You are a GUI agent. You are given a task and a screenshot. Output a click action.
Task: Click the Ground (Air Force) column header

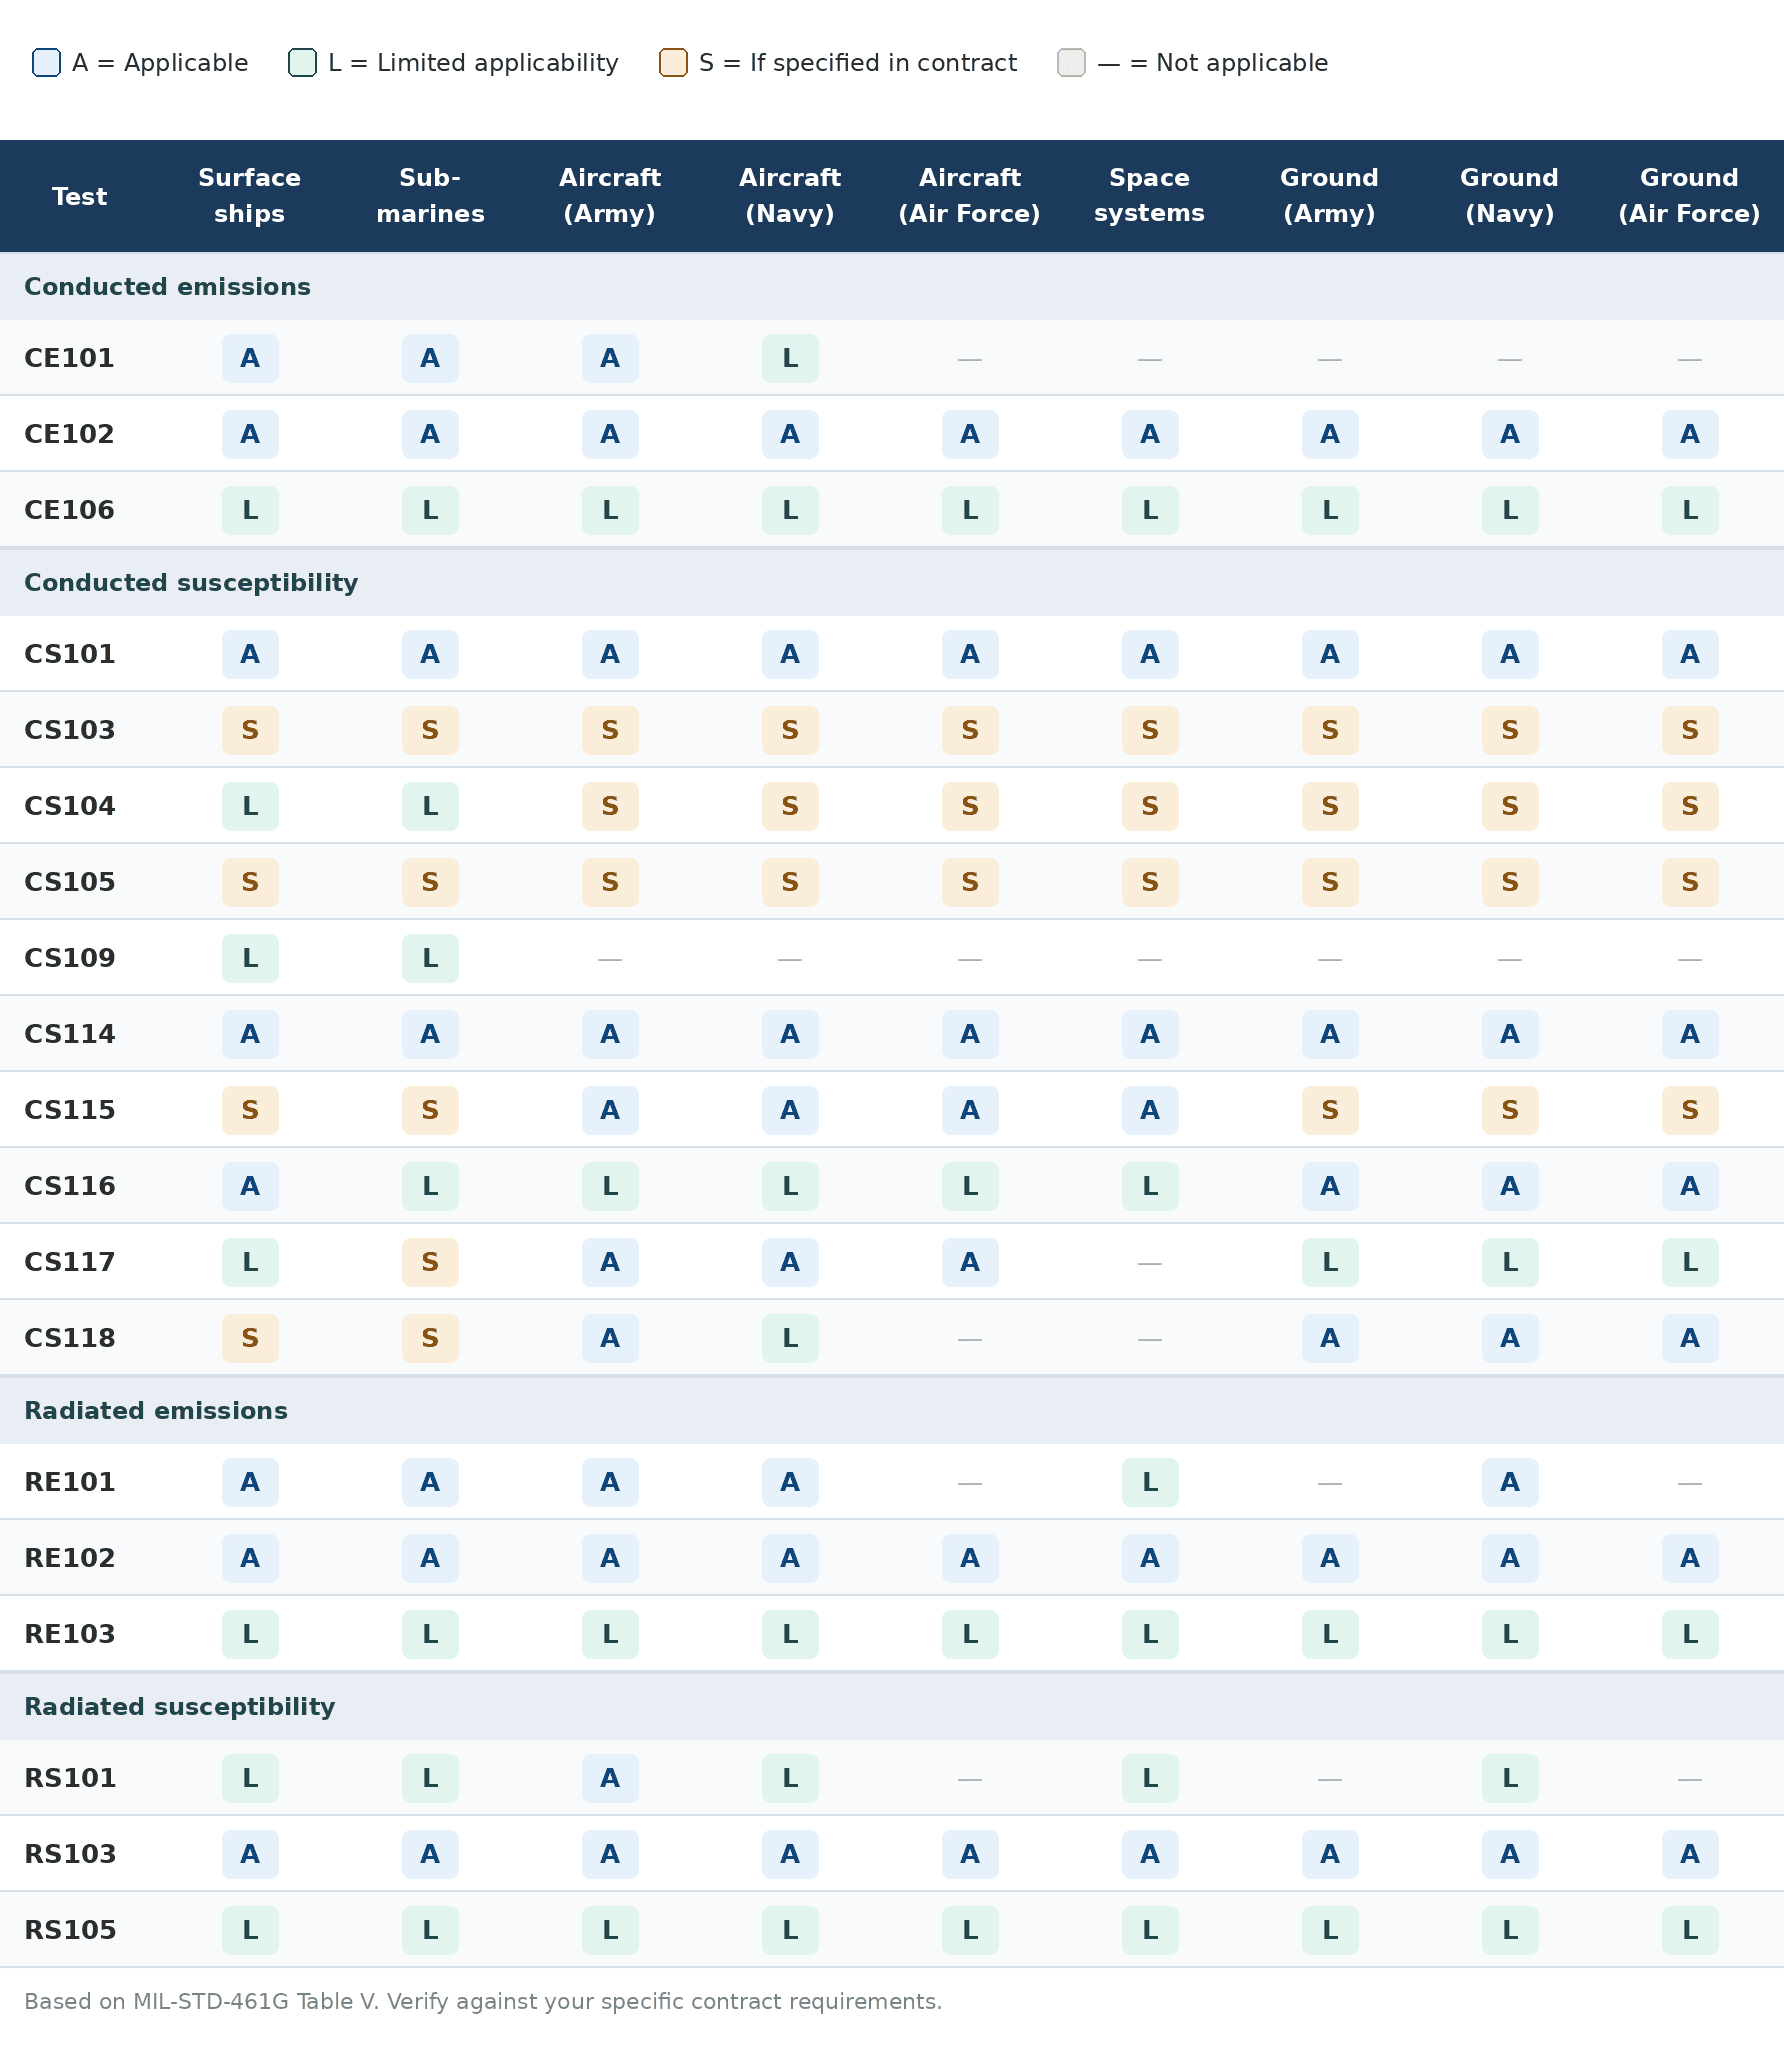[x=1690, y=196]
